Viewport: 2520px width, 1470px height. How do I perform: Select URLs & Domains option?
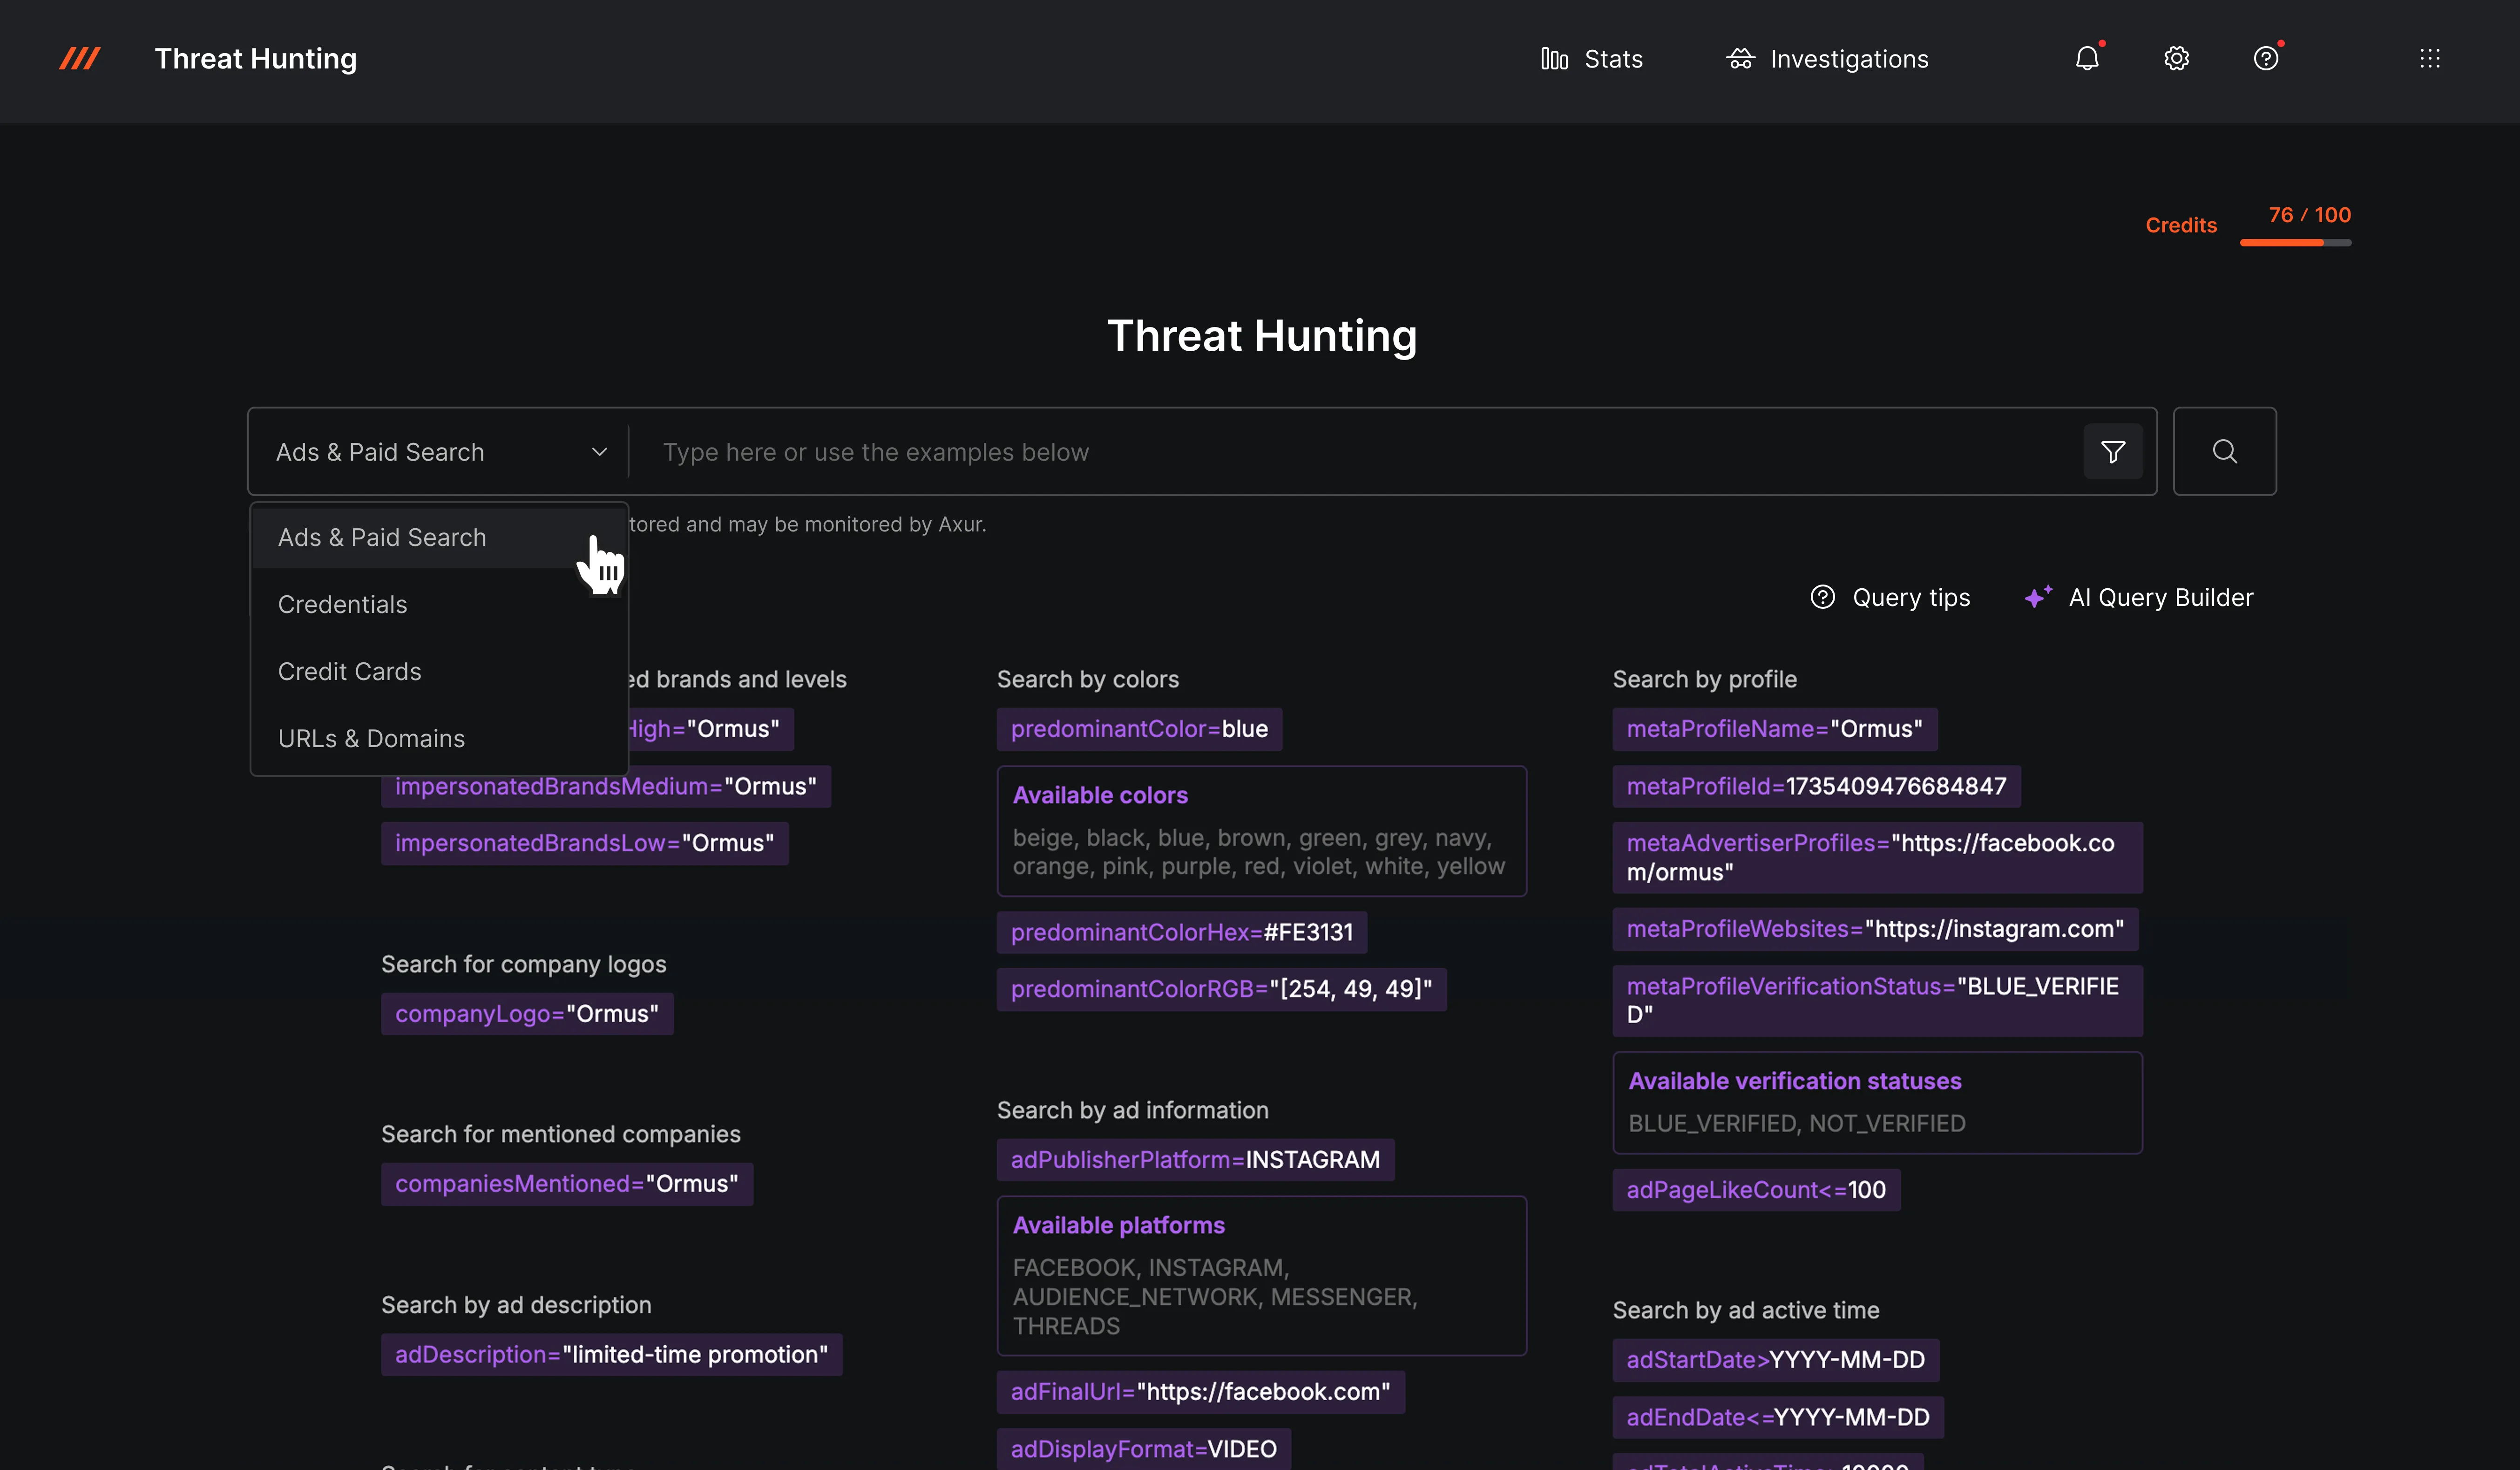[371, 738]
